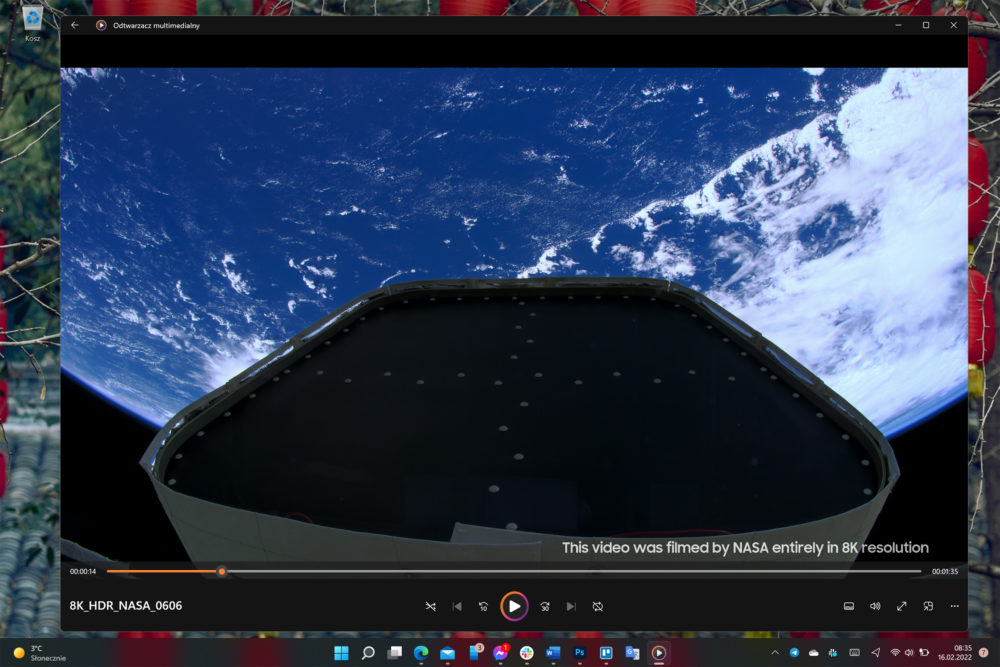Open Task View in the taskbar
This screenshot has width=1000, height=667.
tap(395, 652)
